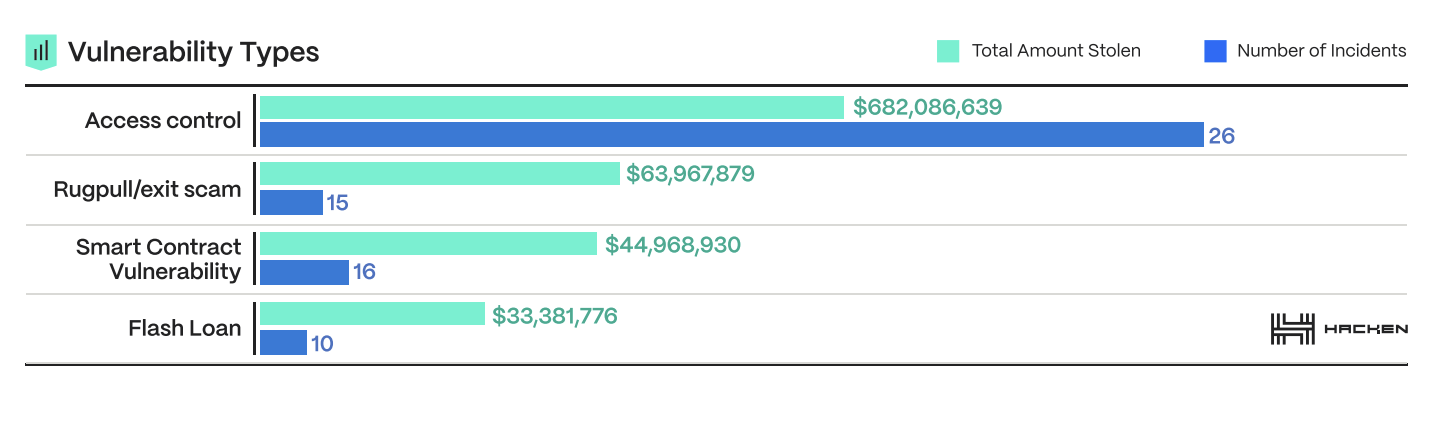The image size is (1452, 436).
Task: Click the Total Amount Stolen legend swatch
Action: coord(948,51)
